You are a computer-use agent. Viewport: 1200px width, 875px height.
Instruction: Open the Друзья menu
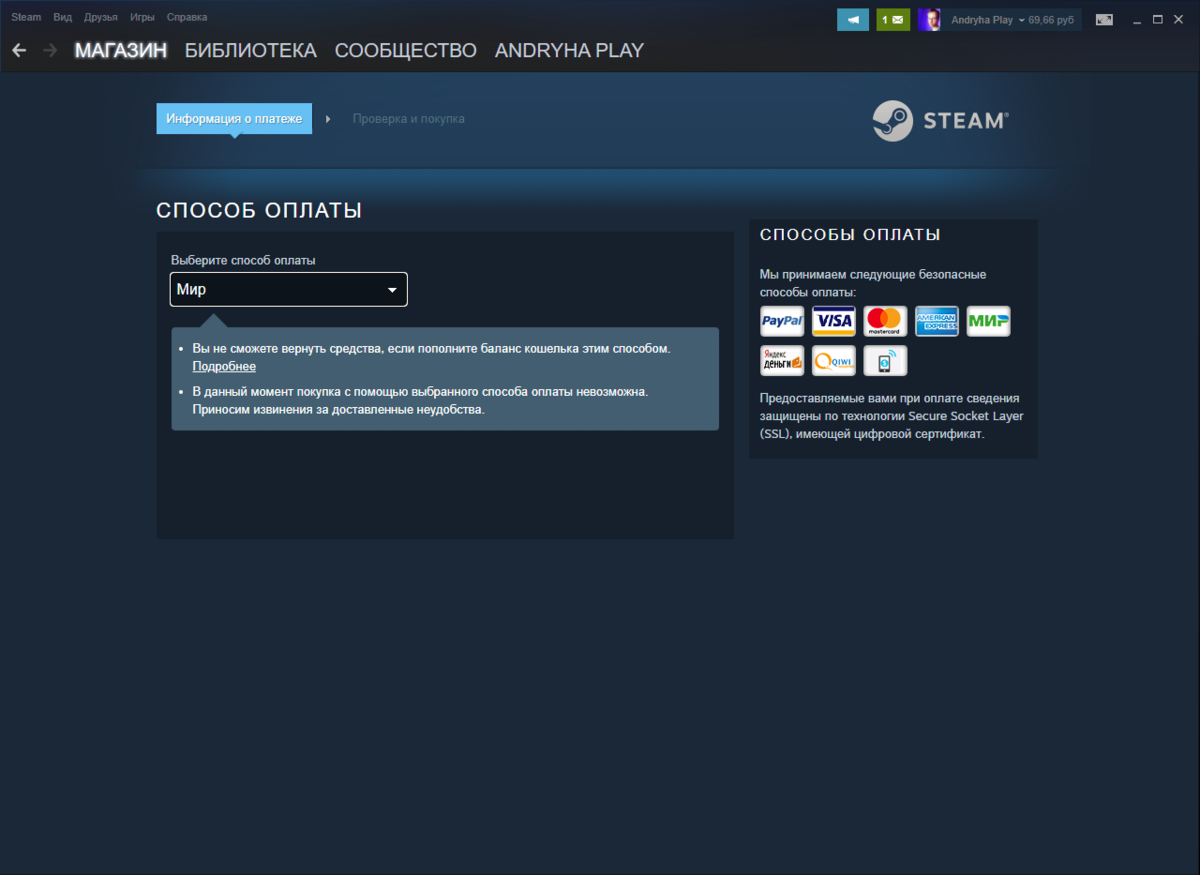[x=101, y=17]
